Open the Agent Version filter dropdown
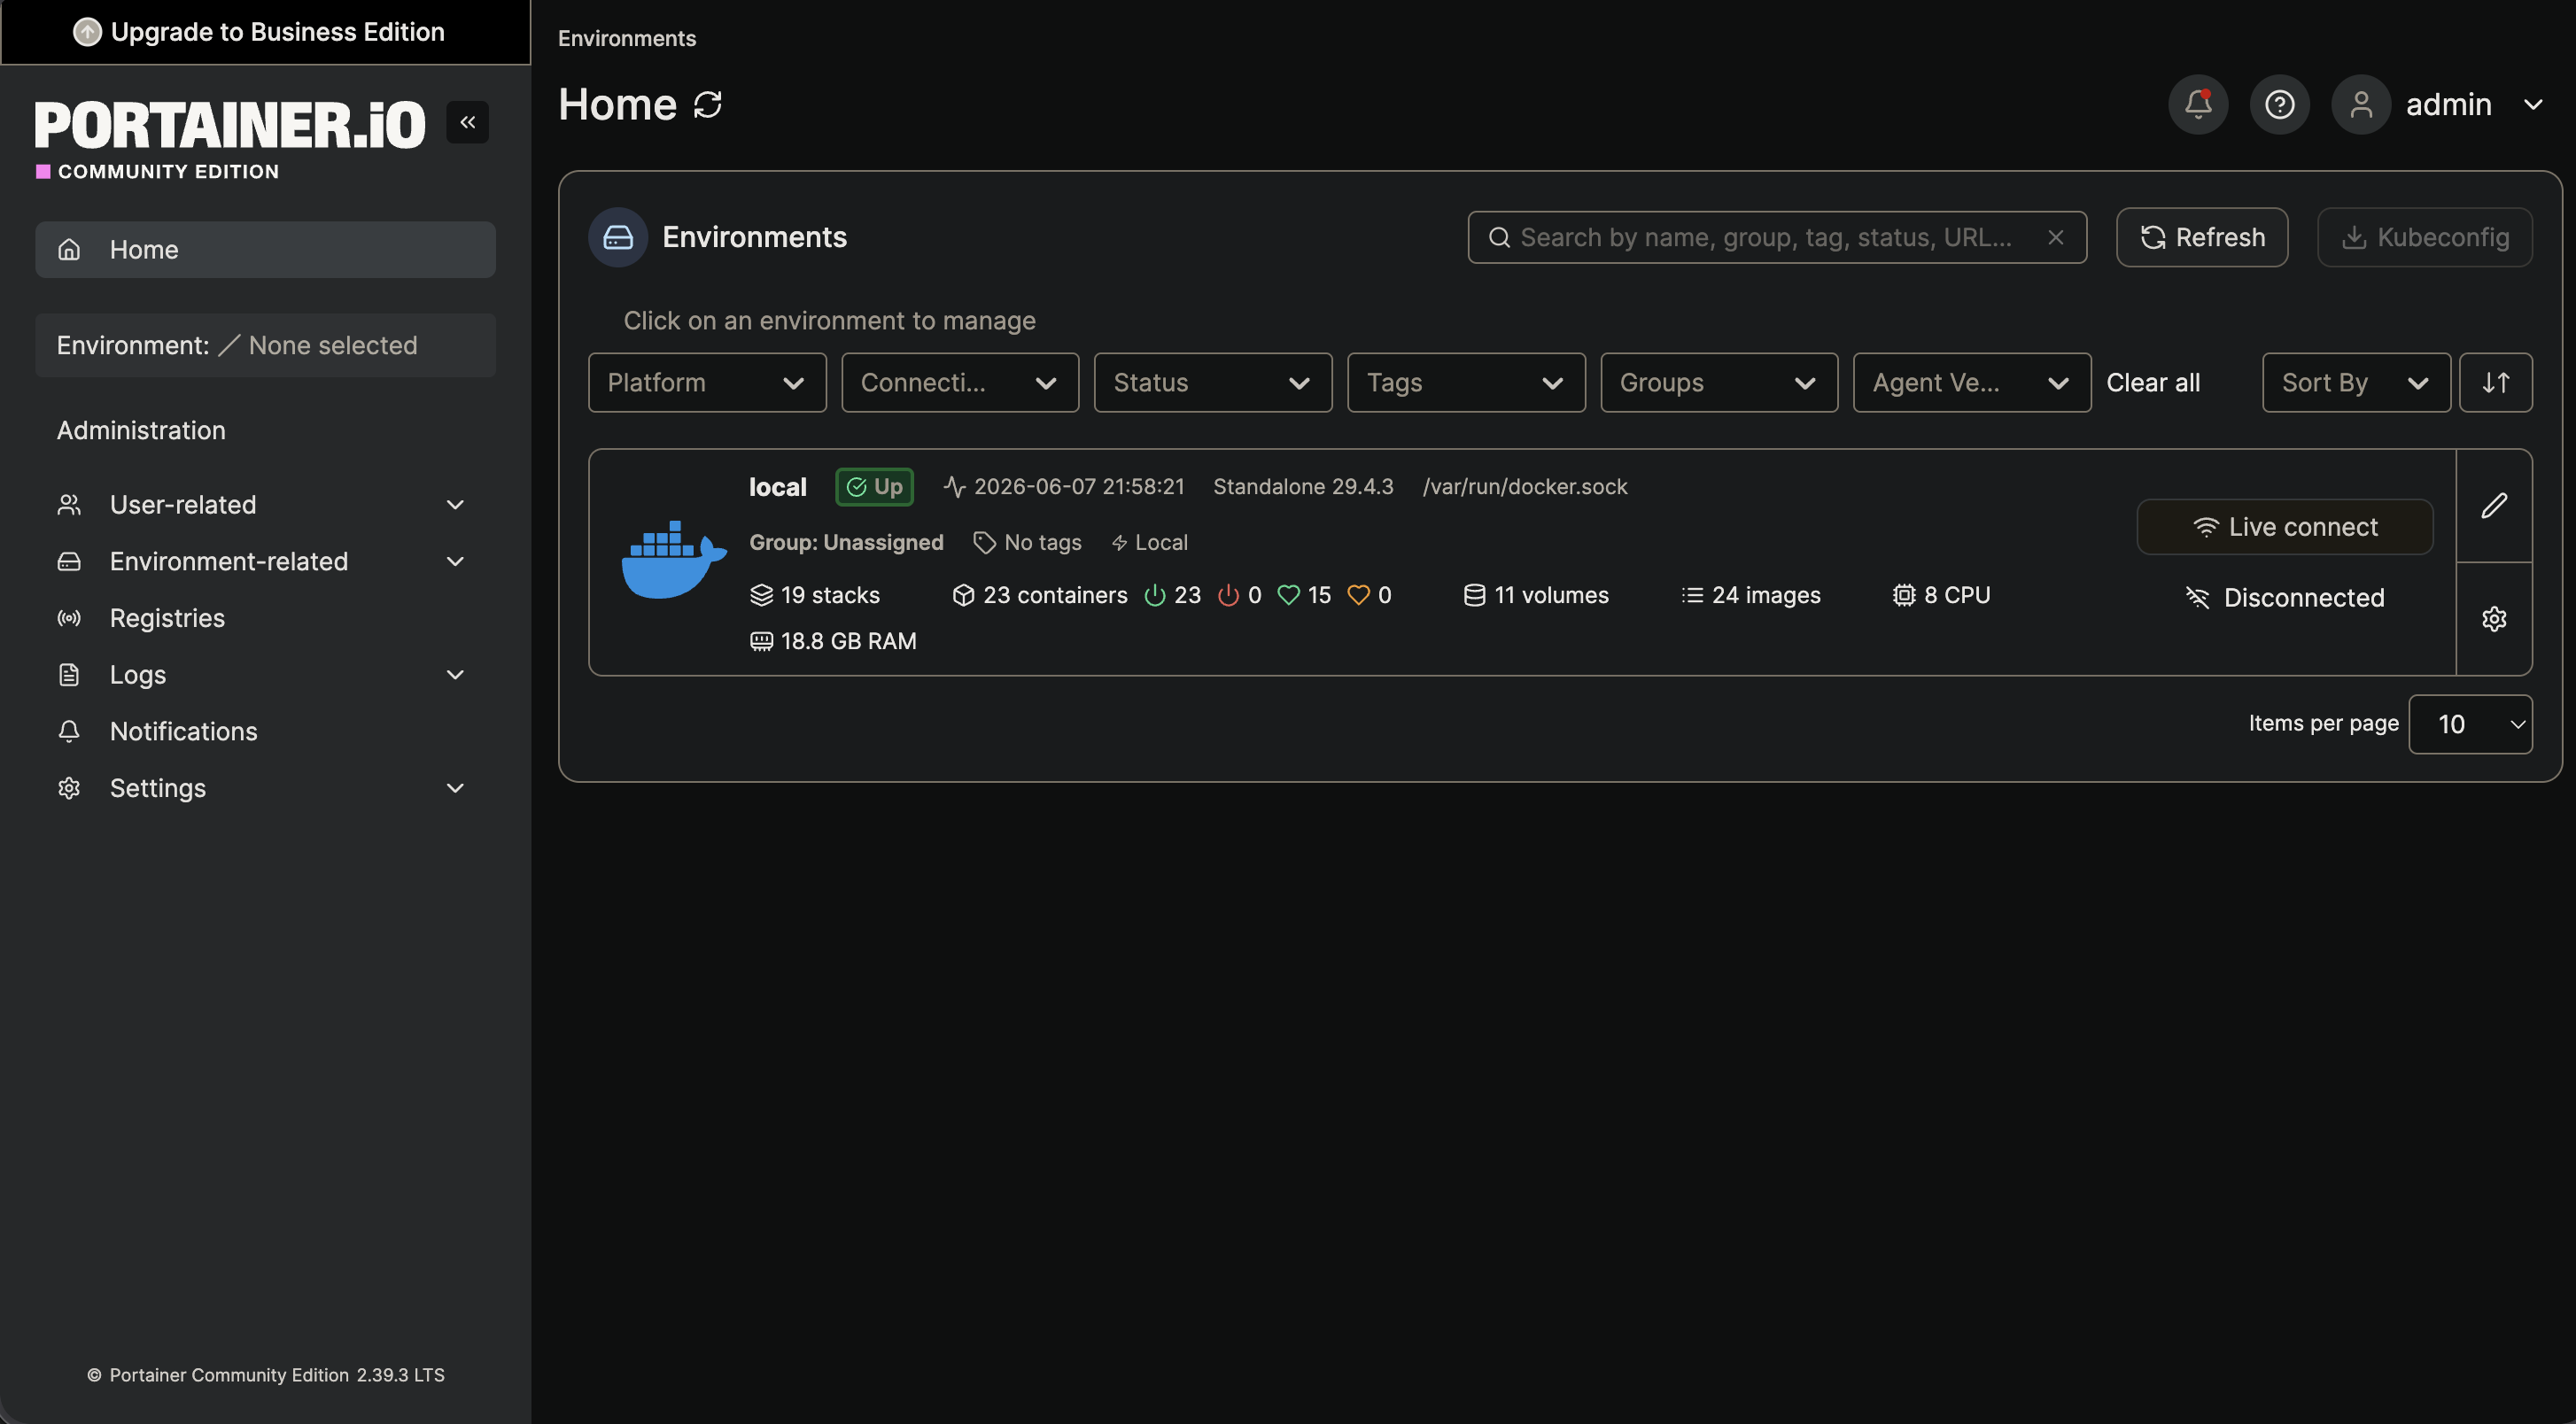The height and width of the screenshot is (1424, 2576). coord(1972,382)
